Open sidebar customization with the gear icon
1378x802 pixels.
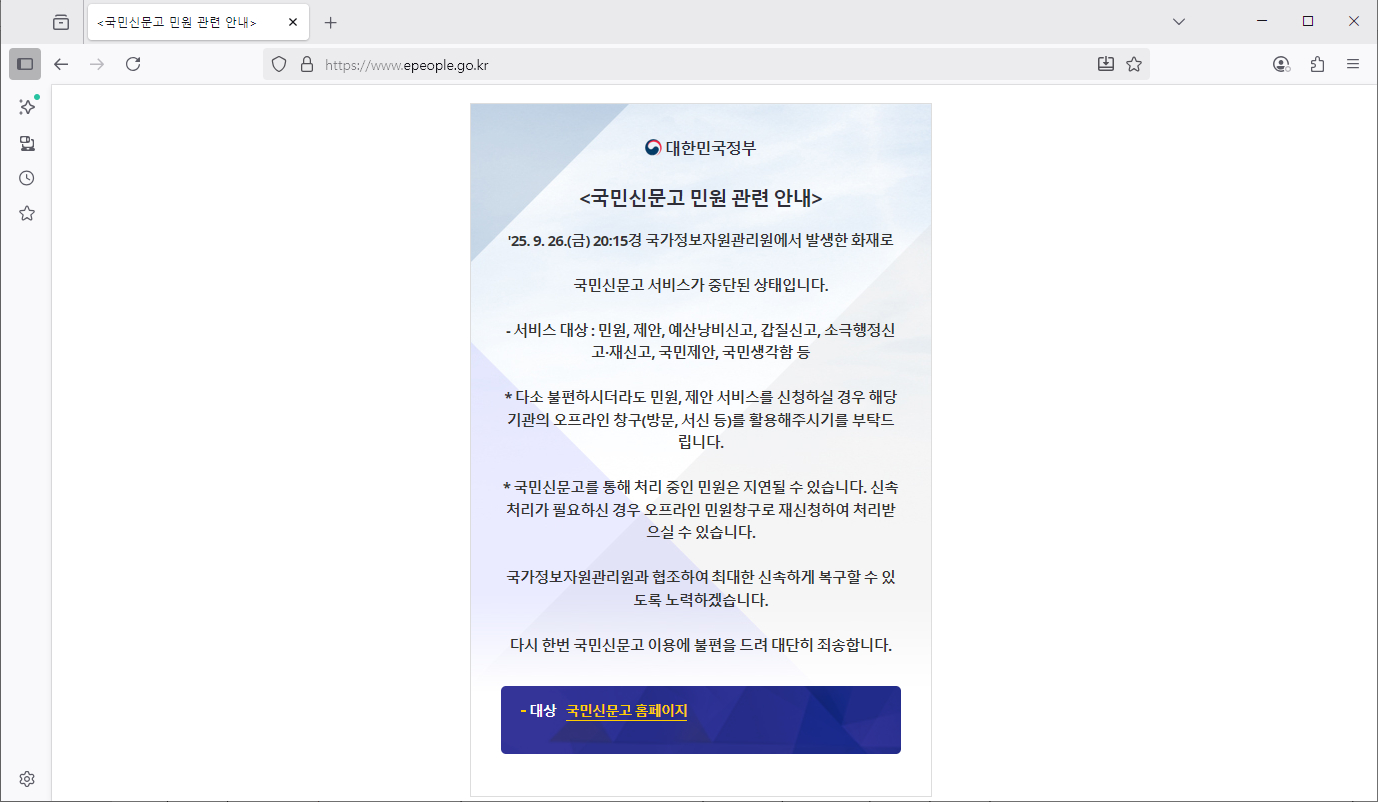26,778
